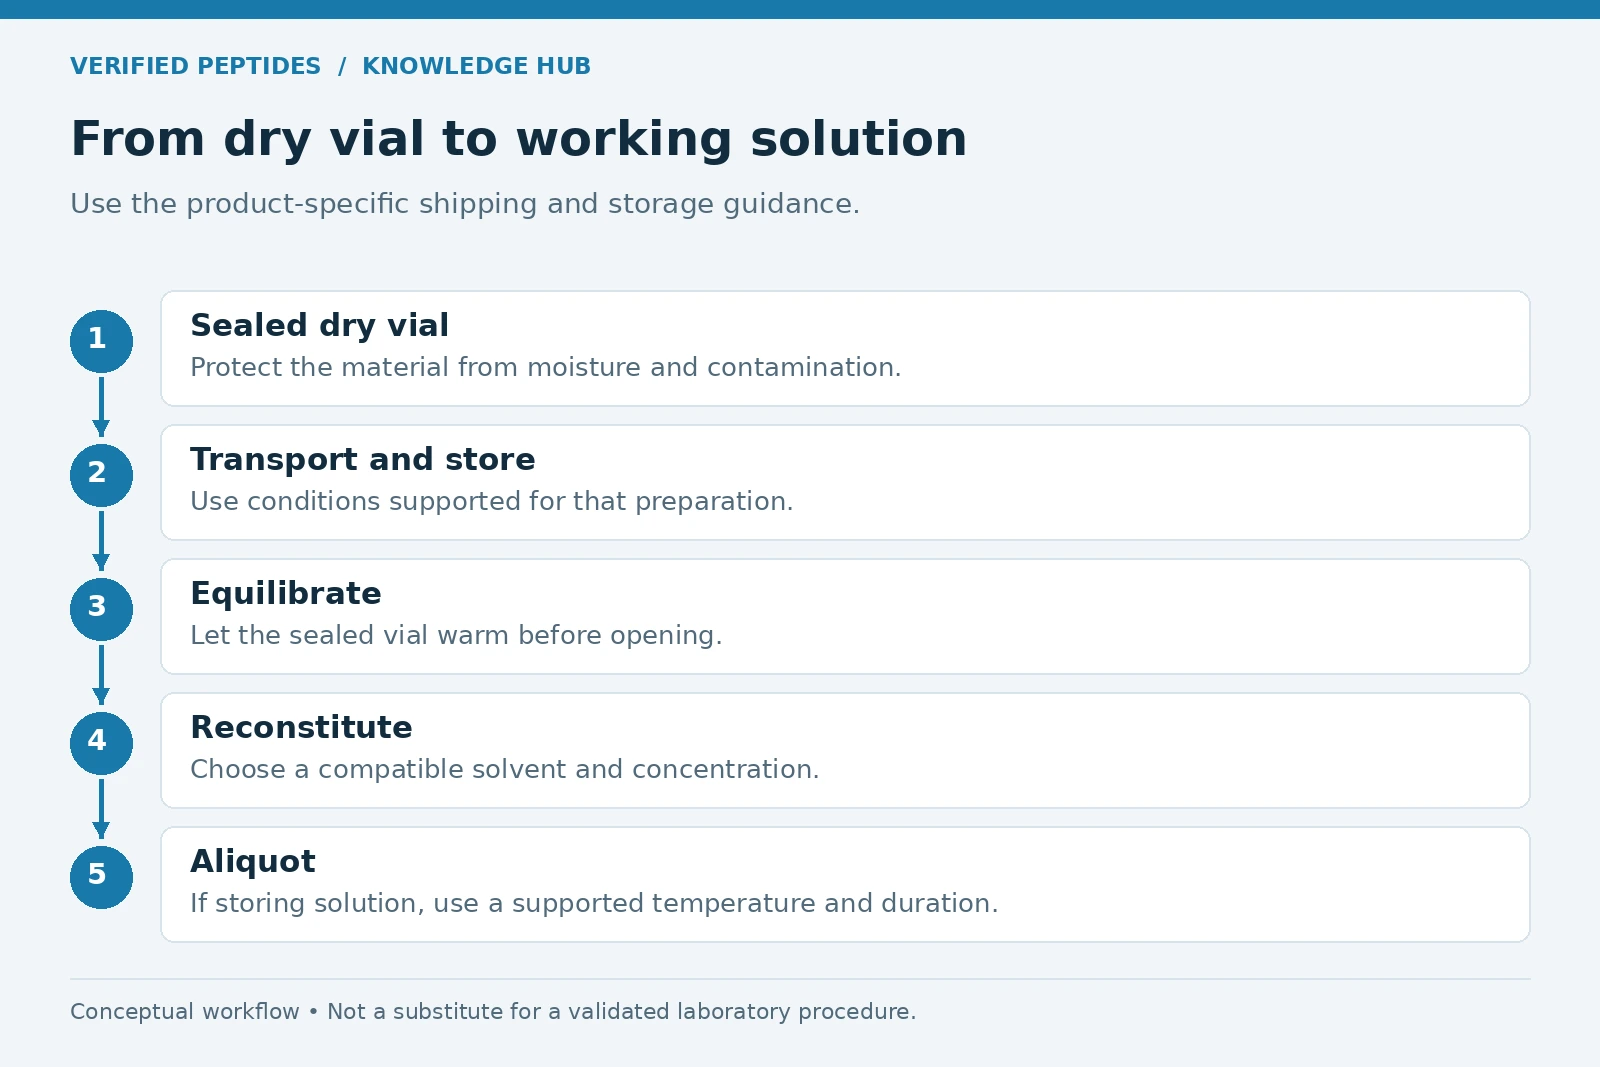This screenshot has width=1600, height=1067.
Task: Click 'Let the sealed vial warm' text
Action: point(456,635)
